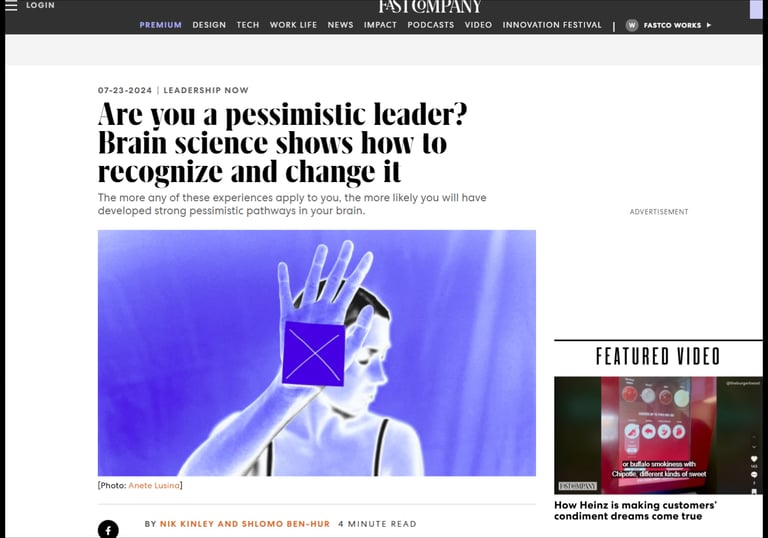Click author names Nik Kinley and Shlomo Ben-Hur
This screenshot has width=768, height=538.
tap(245, 524)
